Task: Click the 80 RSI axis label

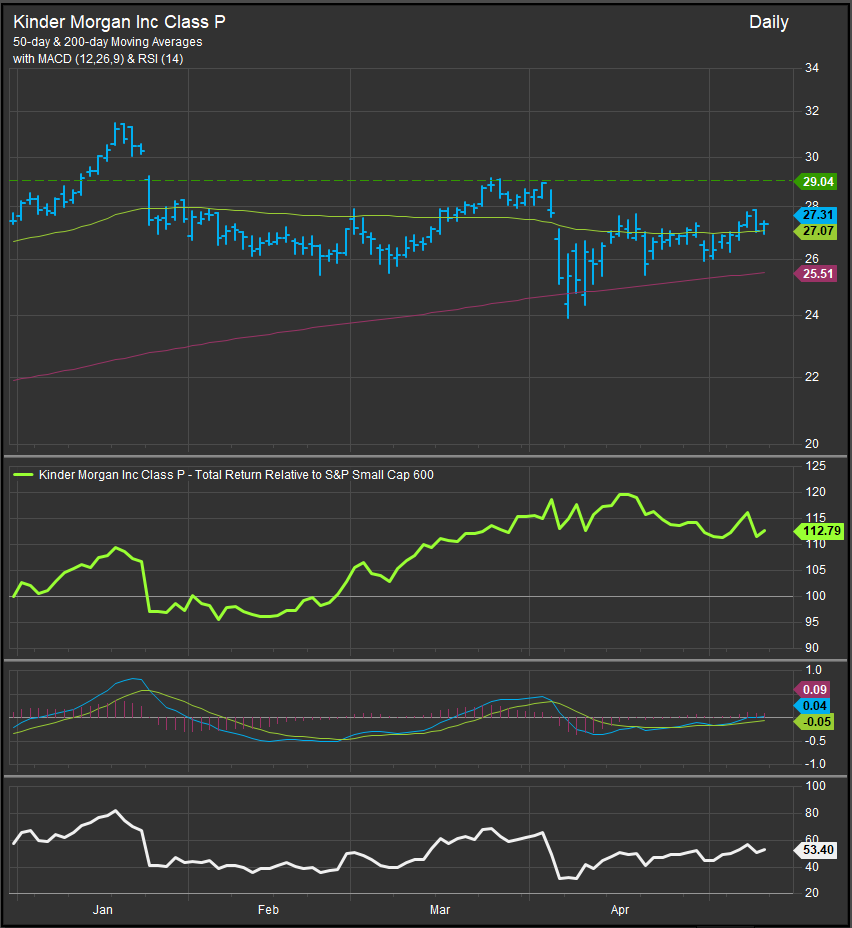Action: click(812, 813)
